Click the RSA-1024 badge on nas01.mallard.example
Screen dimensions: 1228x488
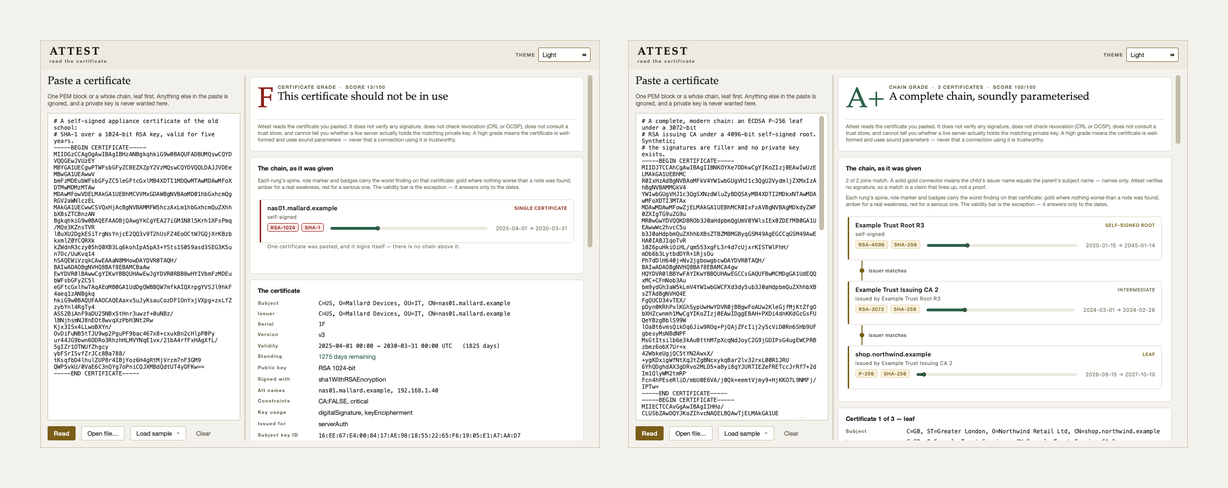click(282, 228)
